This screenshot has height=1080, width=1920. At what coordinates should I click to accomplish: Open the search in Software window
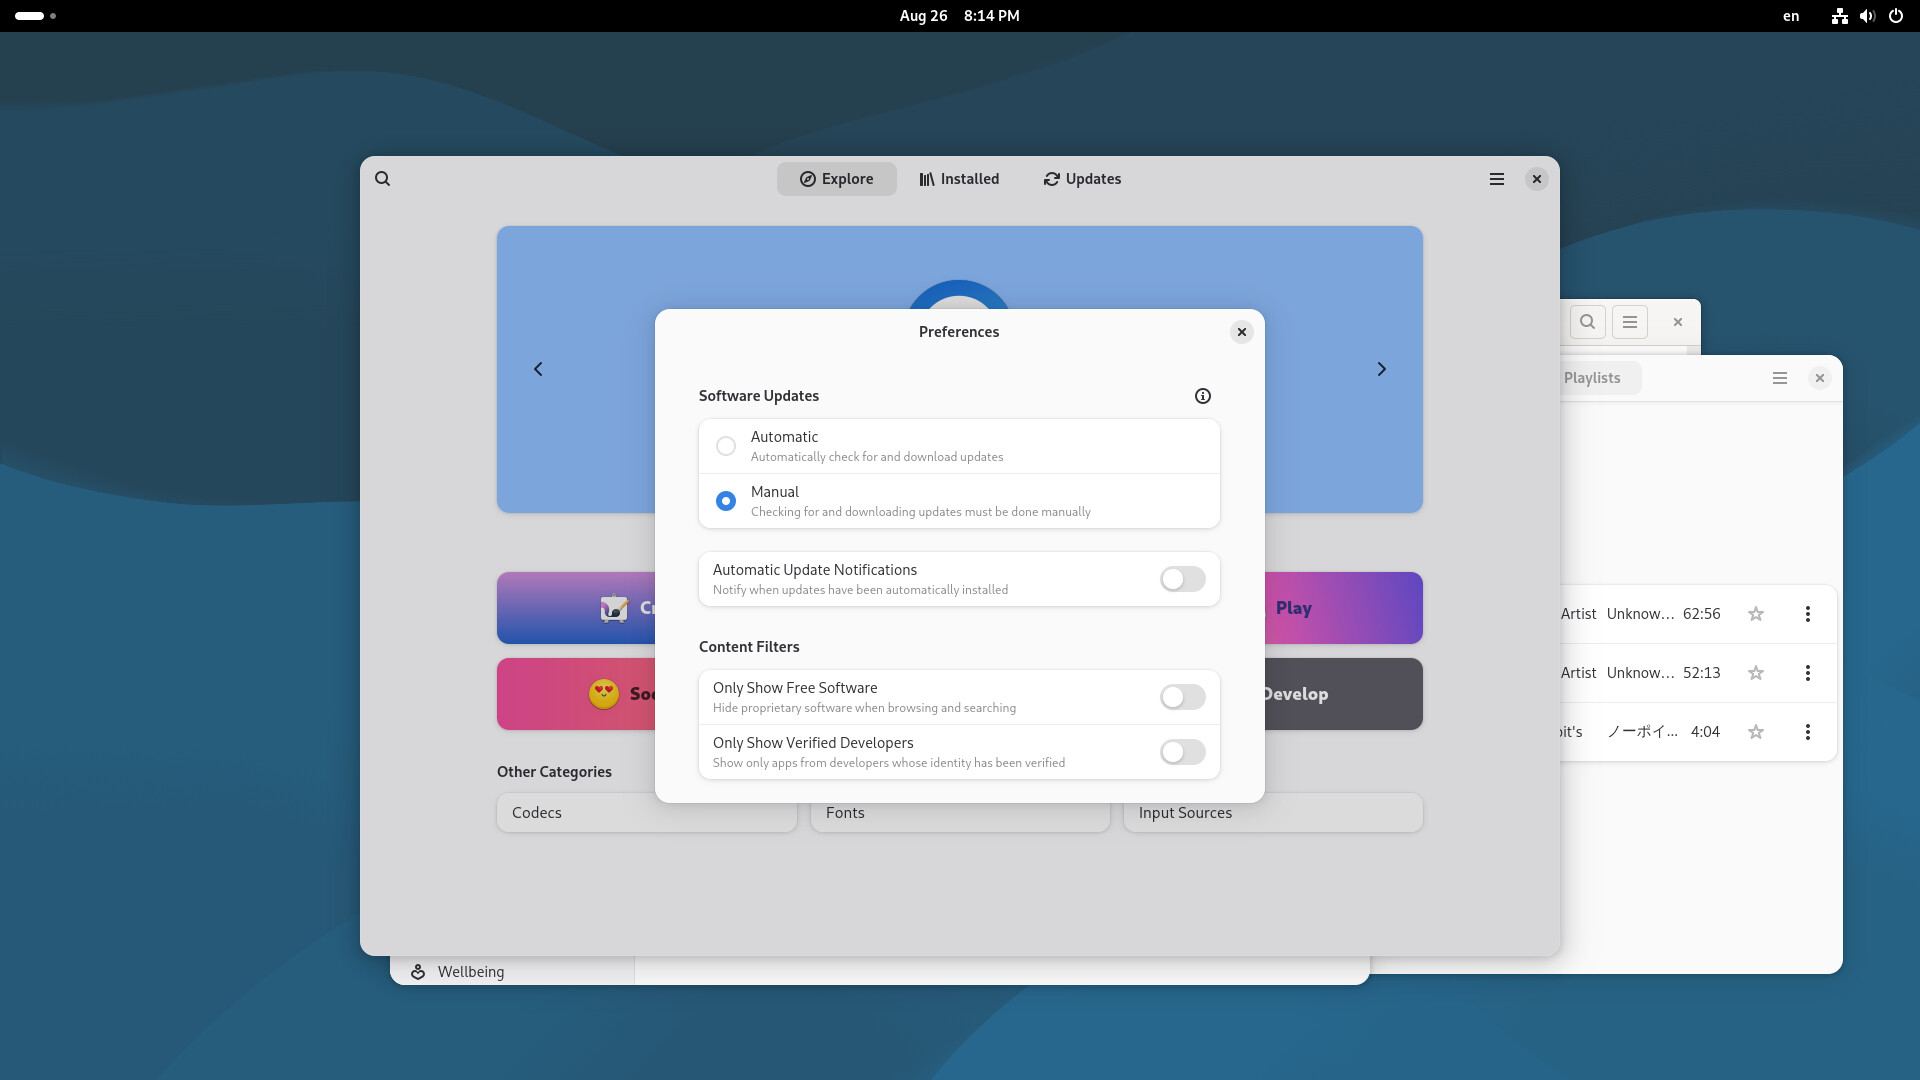382,179
